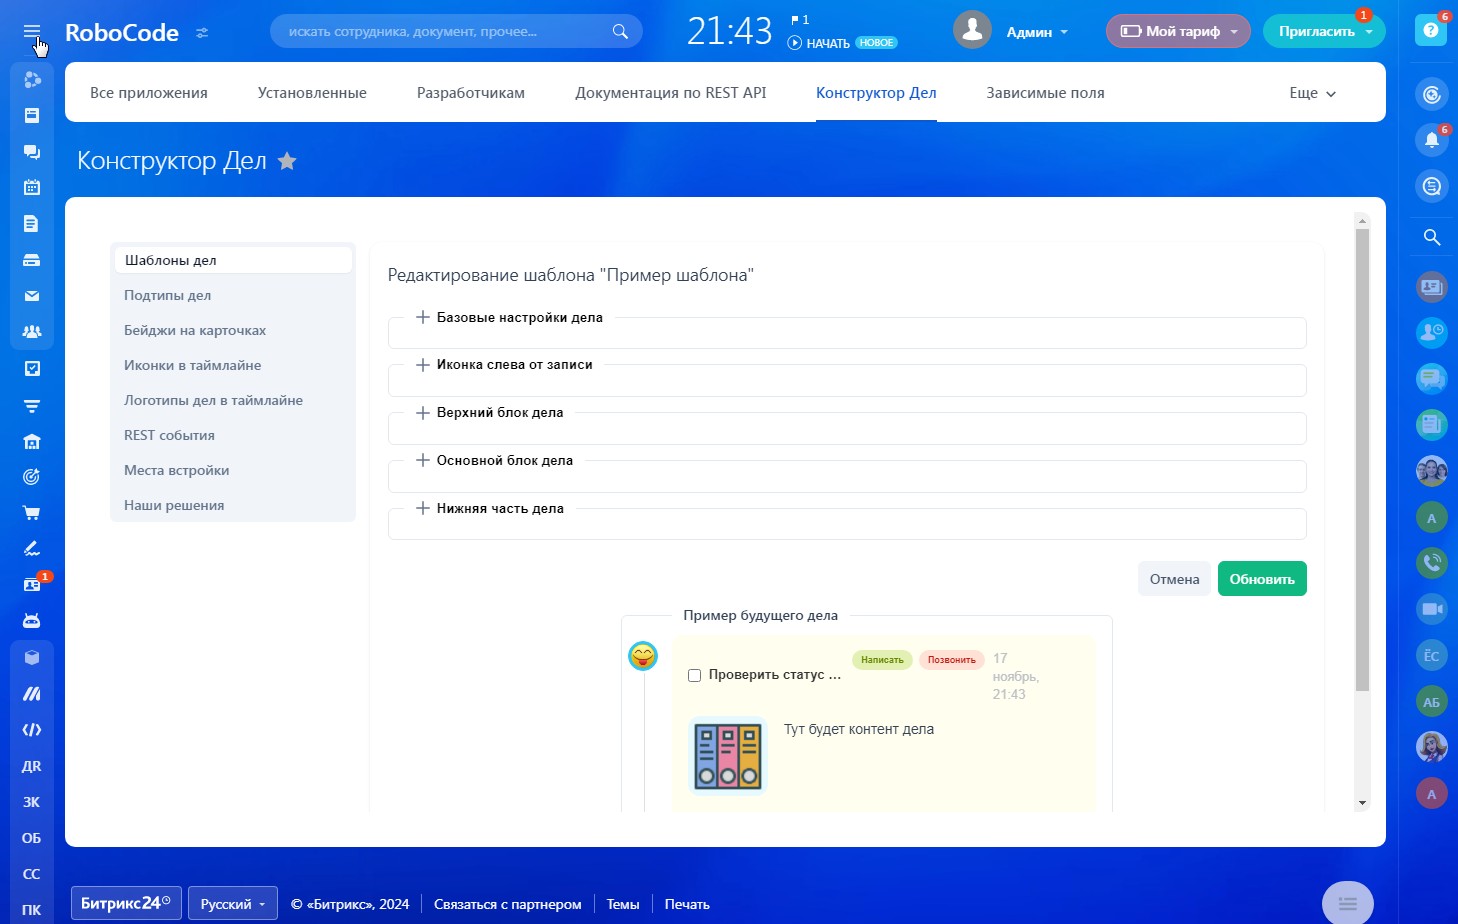Open the hamburger main menu
This screenshot has height=924, width=1458.
32,31
